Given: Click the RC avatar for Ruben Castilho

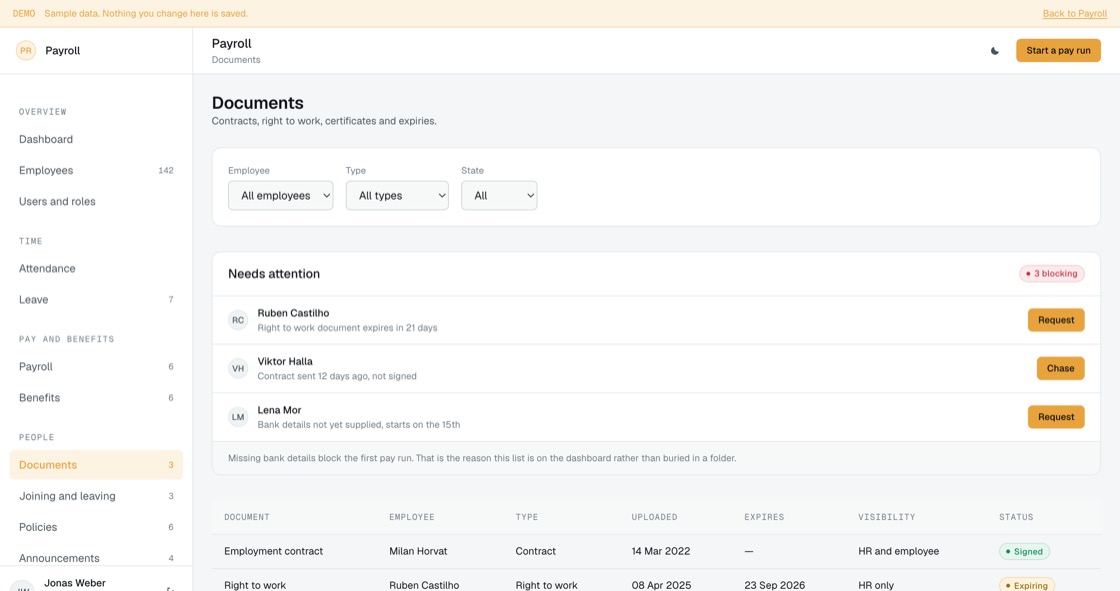Looking at the screenshot, I should tap(238, 320).
